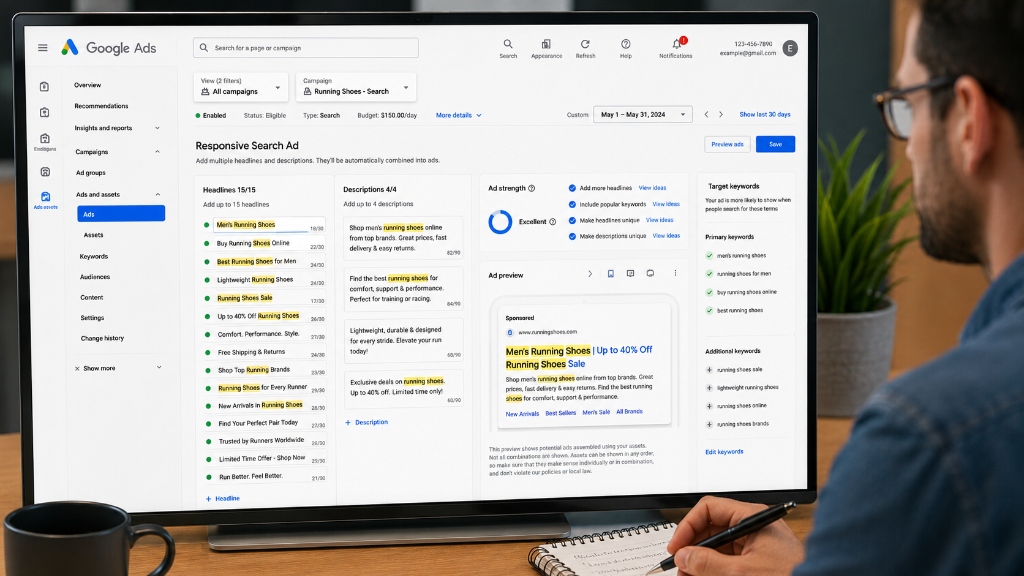Click the help icon beside Ad strength

point(532,188)
